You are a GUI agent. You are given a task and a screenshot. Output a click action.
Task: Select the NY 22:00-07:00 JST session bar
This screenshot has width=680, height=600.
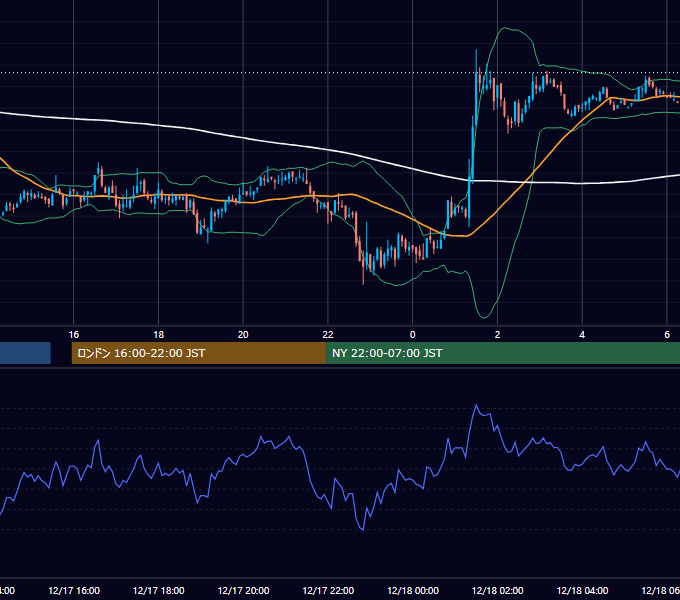pyautogui.click(x=503, y=353)
